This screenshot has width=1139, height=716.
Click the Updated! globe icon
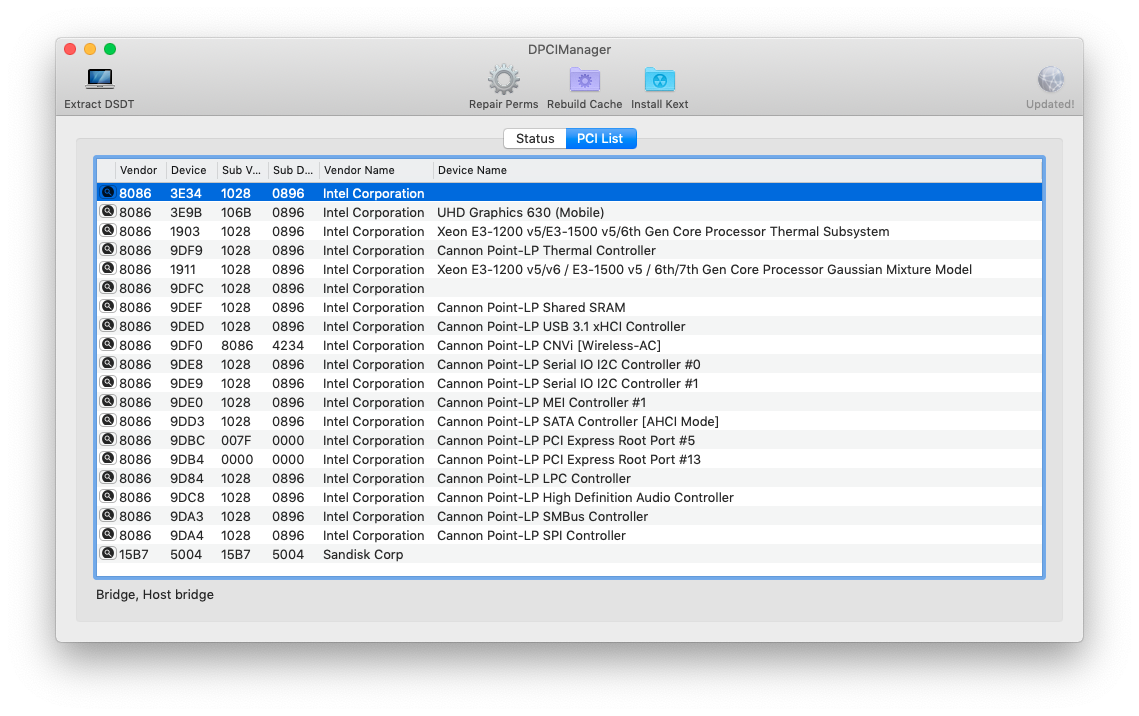(1050, 79)
